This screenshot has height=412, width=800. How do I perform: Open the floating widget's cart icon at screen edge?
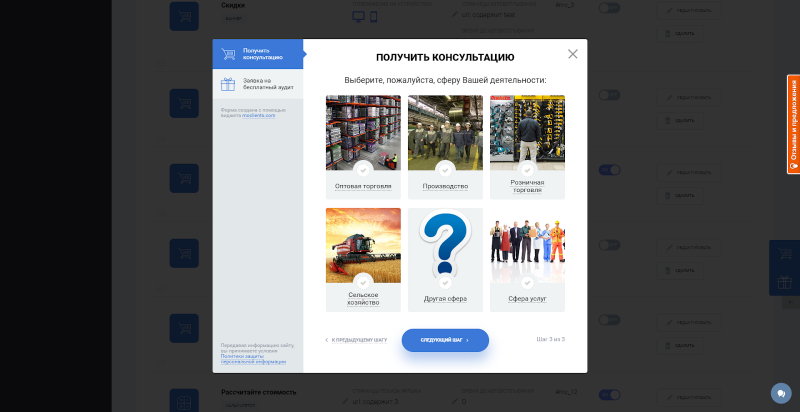click(x=785, y=254)
